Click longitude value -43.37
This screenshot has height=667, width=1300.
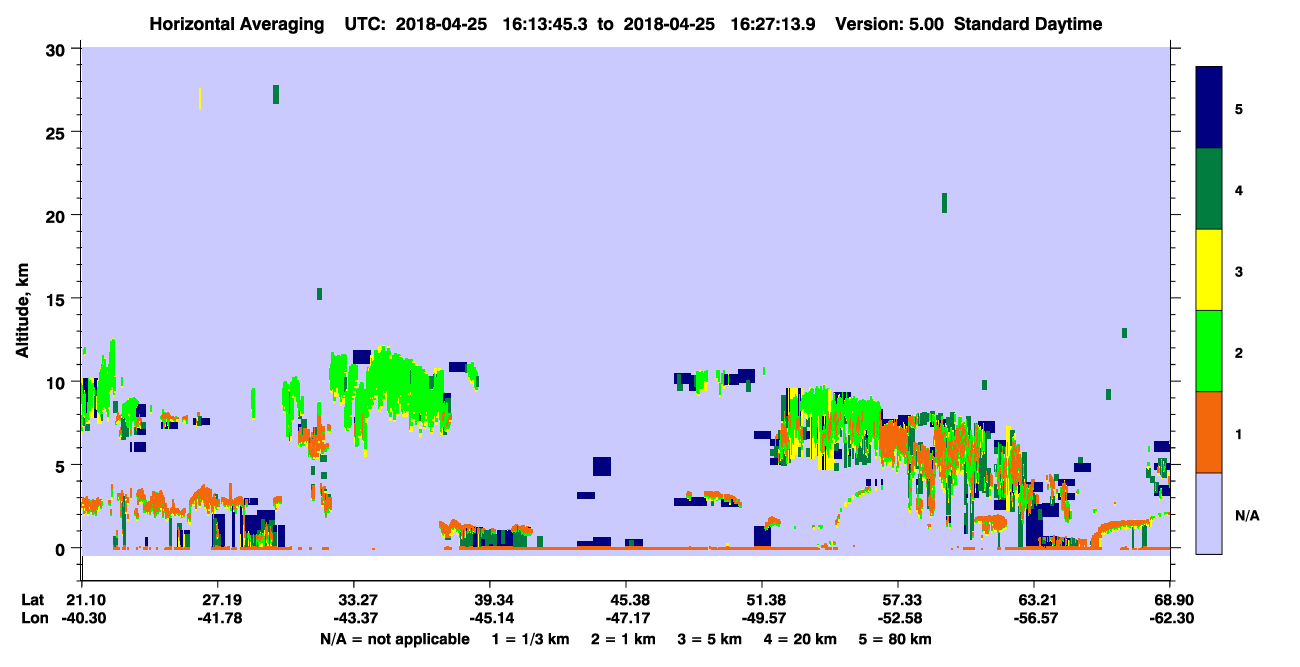(x=354, y=618)
